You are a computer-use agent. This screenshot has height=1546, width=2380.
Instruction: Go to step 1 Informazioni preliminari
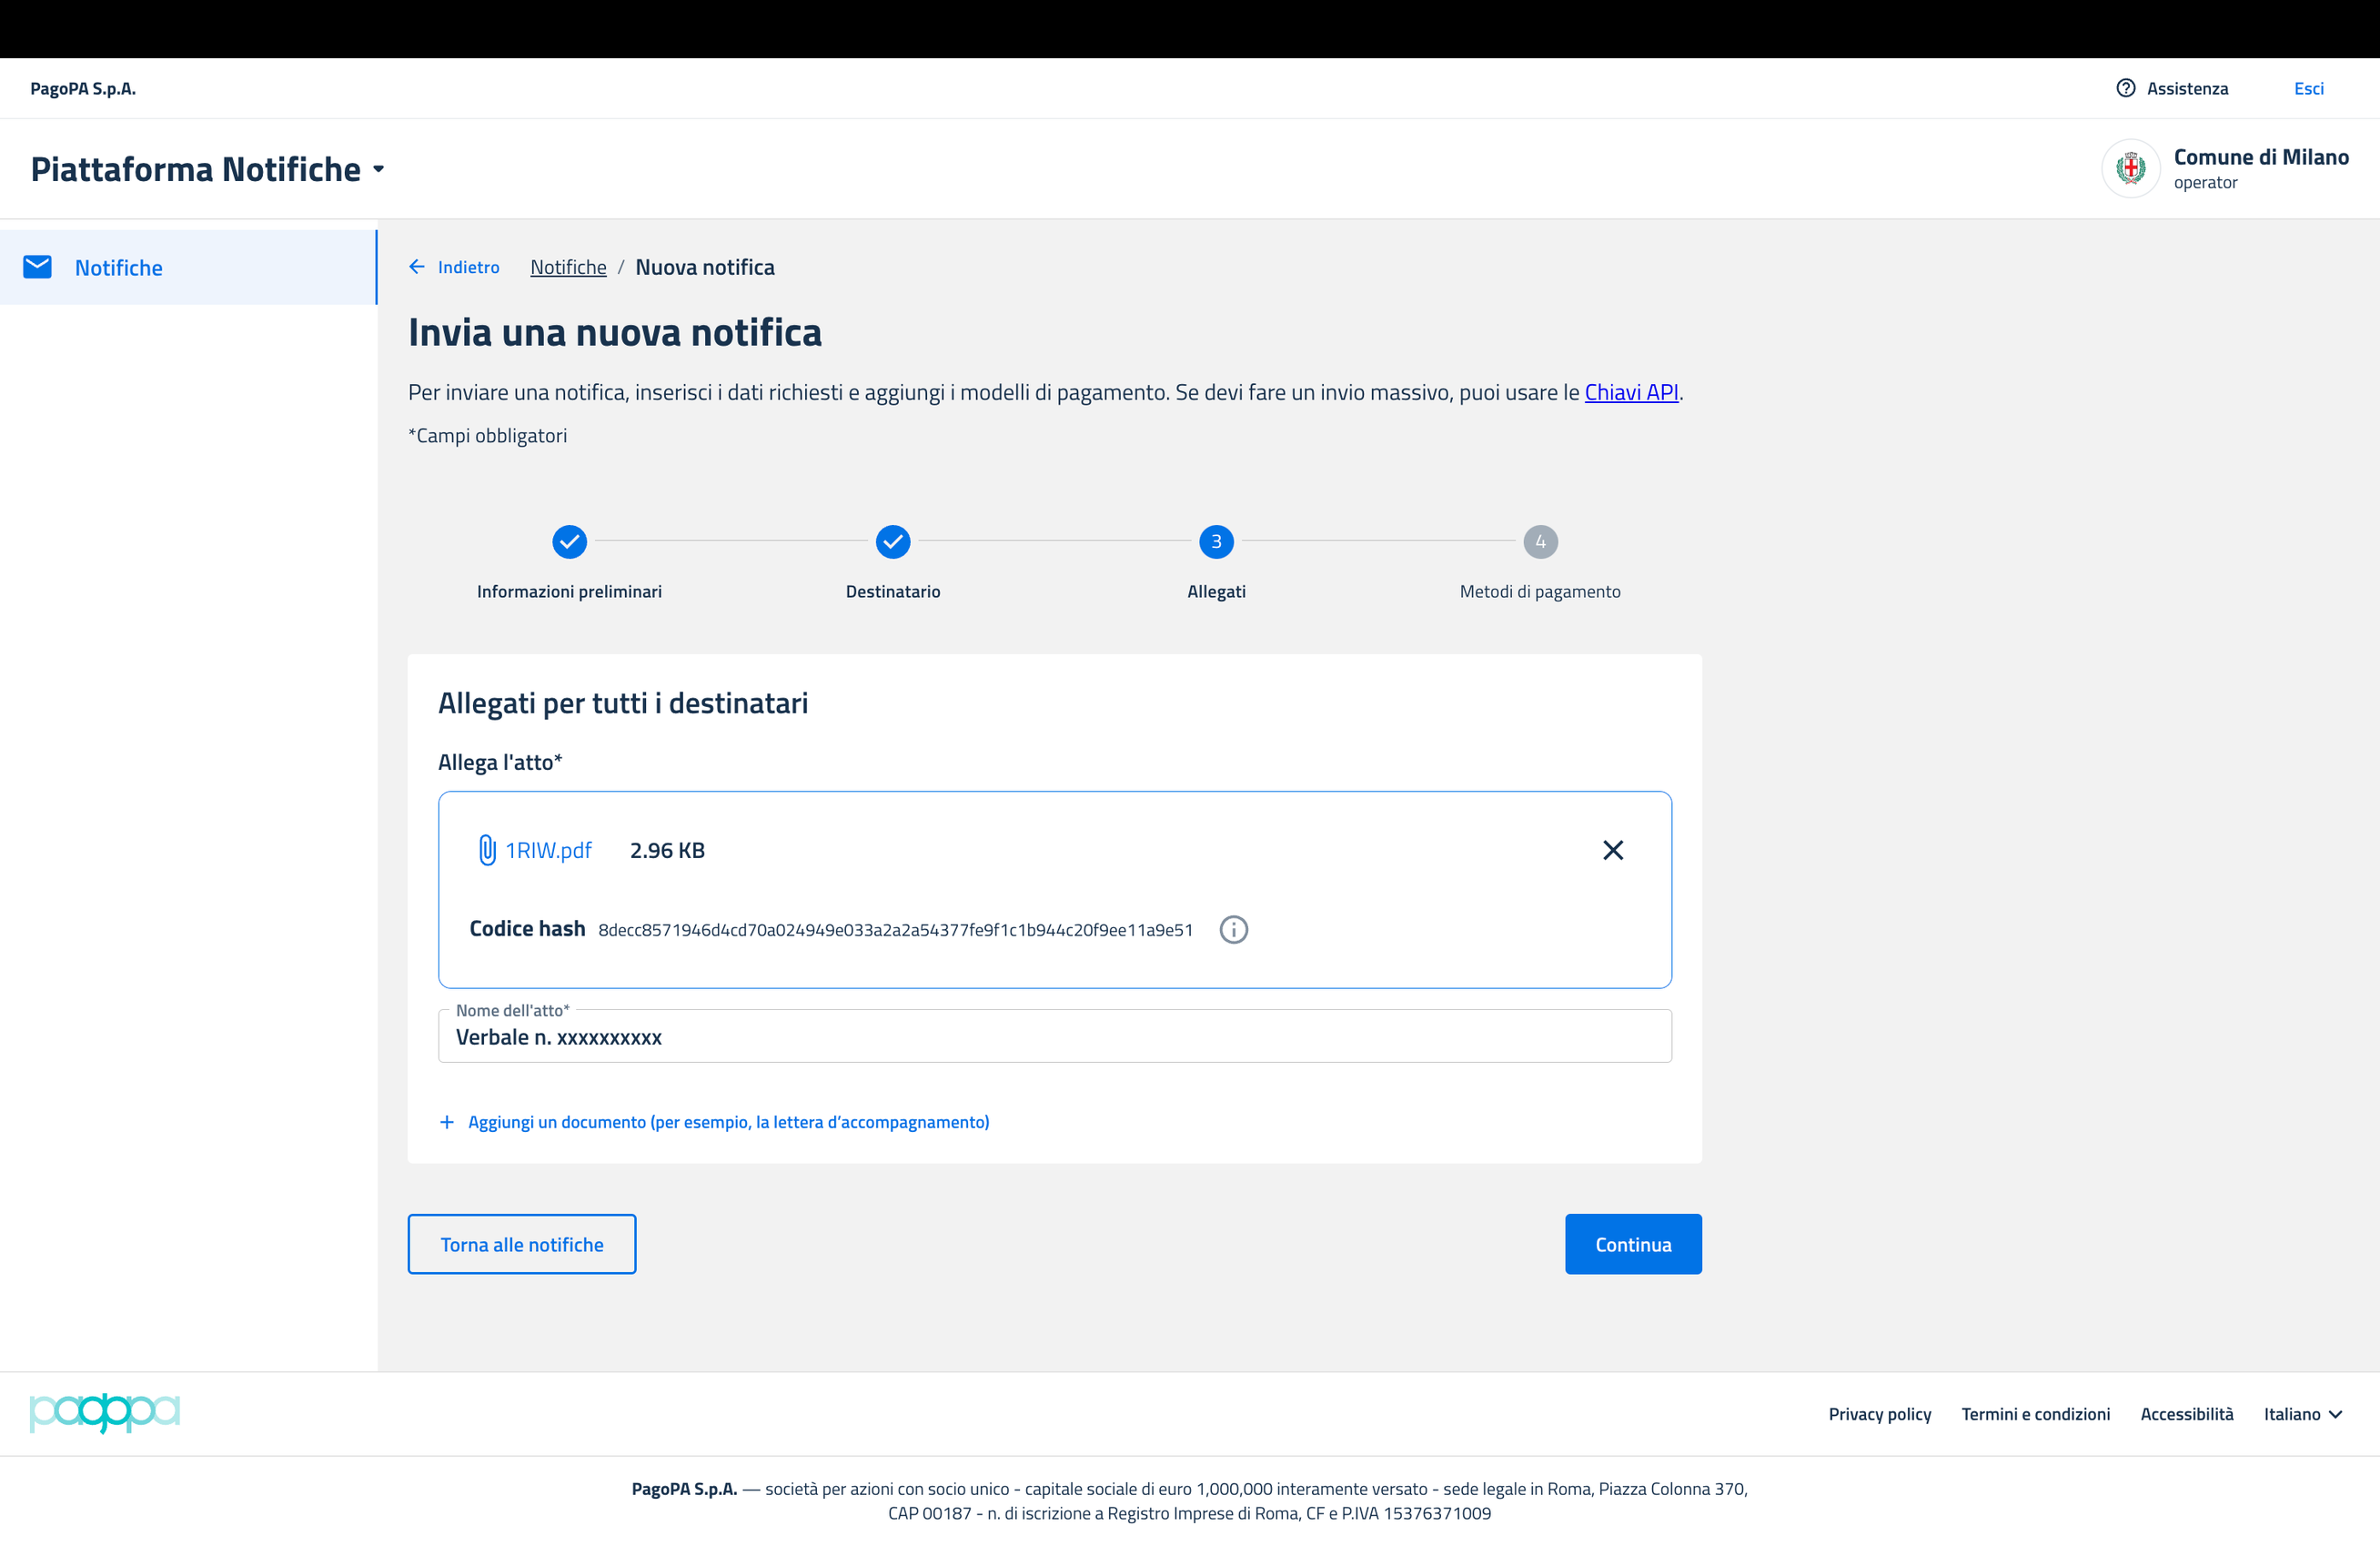pos(569,541)
